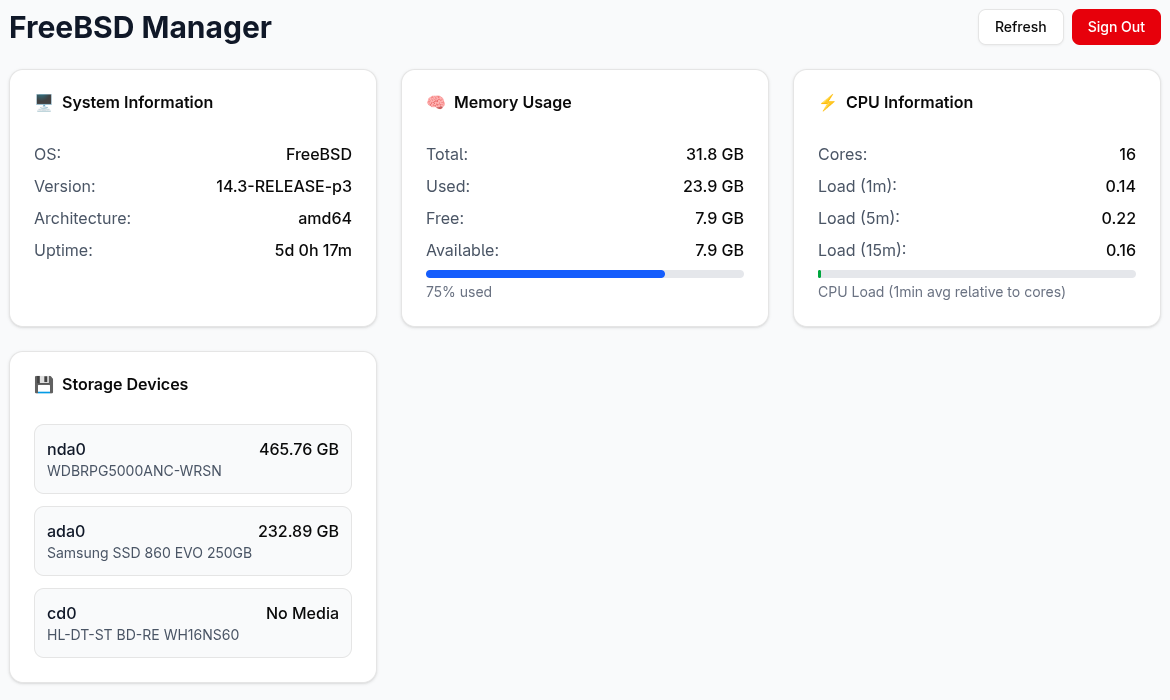Click the computer icon beside System Information
Screen dimensions: 1170x700
point(43,102)
